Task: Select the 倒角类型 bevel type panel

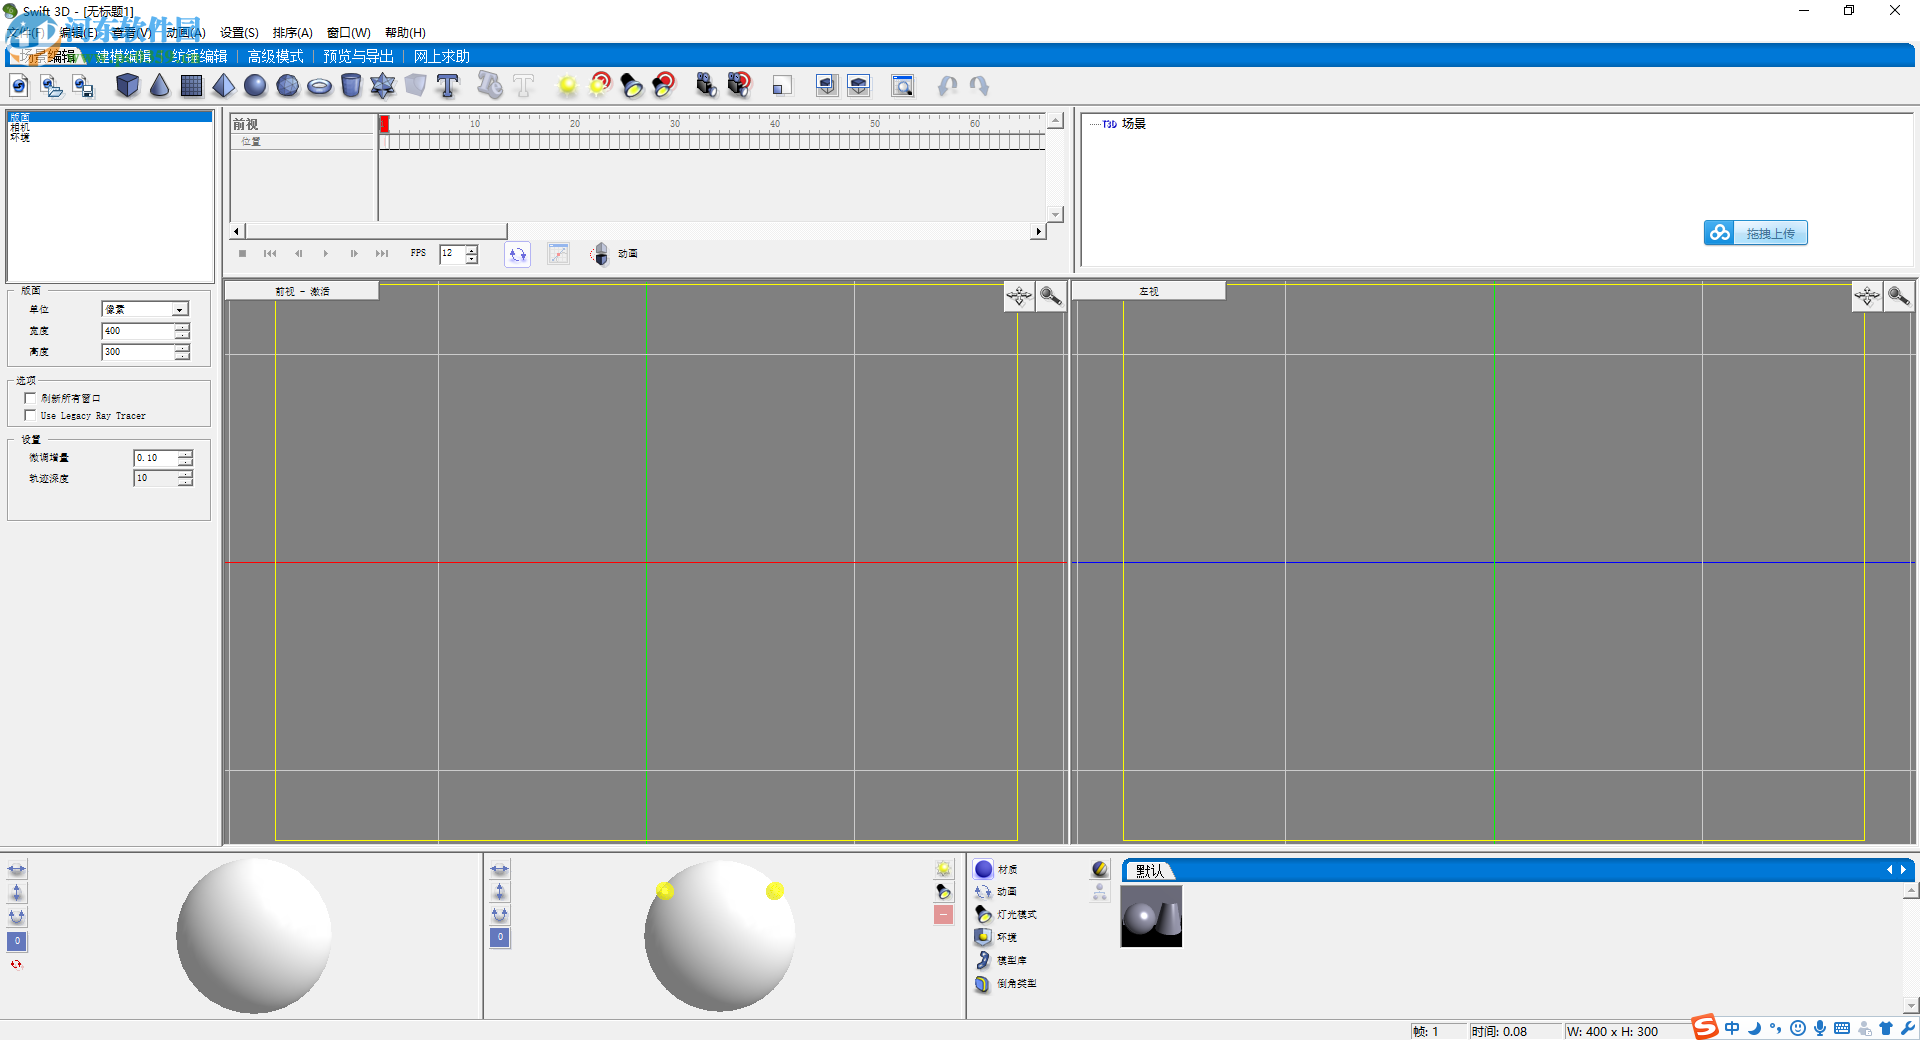Action: click(1015, 984)
